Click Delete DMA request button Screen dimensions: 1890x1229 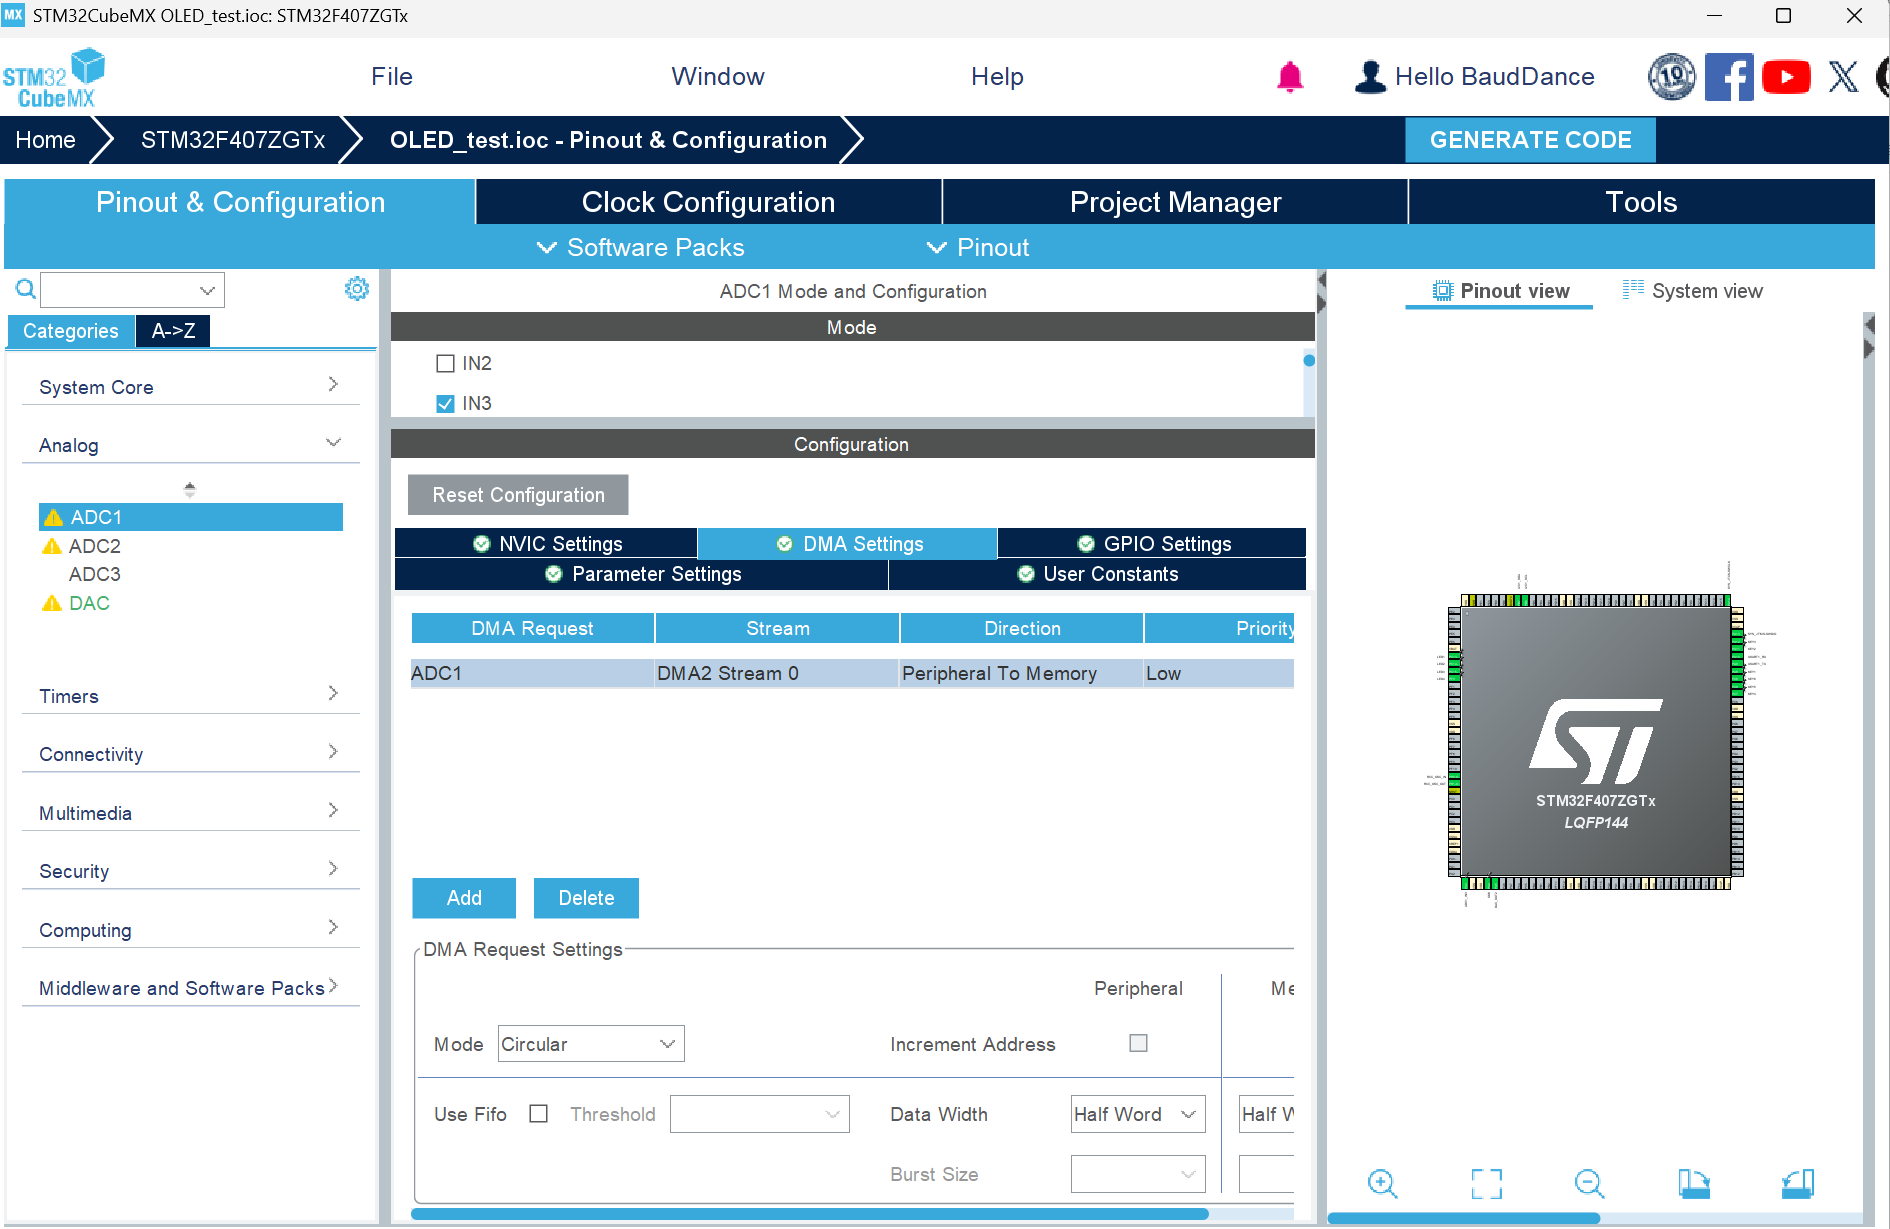point(586,898)
